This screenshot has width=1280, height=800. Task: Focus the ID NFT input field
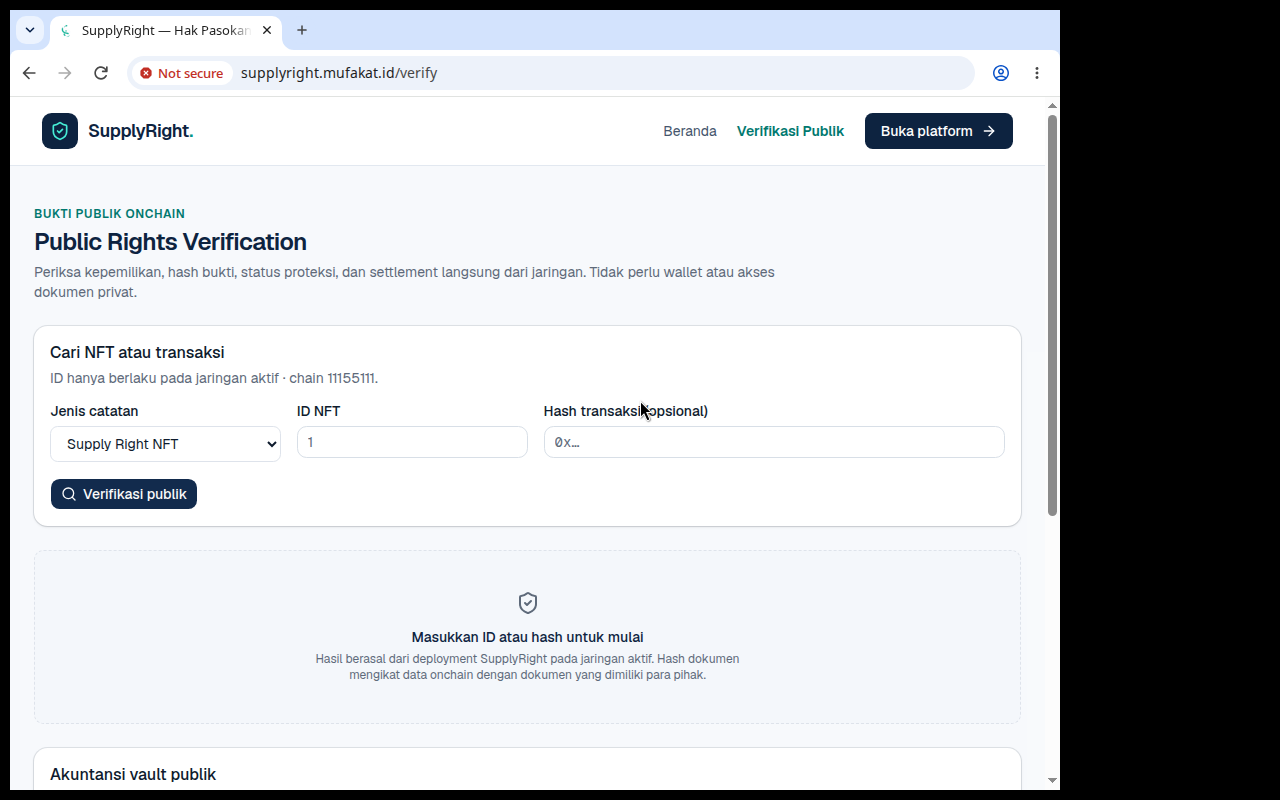coord(412,442)
